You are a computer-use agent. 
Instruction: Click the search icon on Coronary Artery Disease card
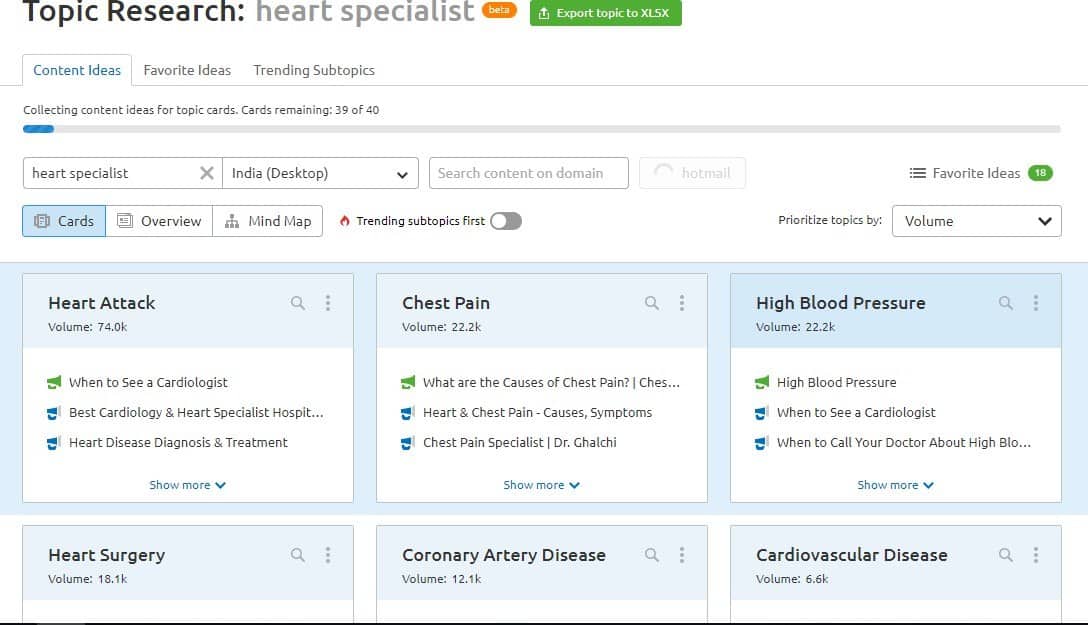pyautogui.click(x=652, y=555)
